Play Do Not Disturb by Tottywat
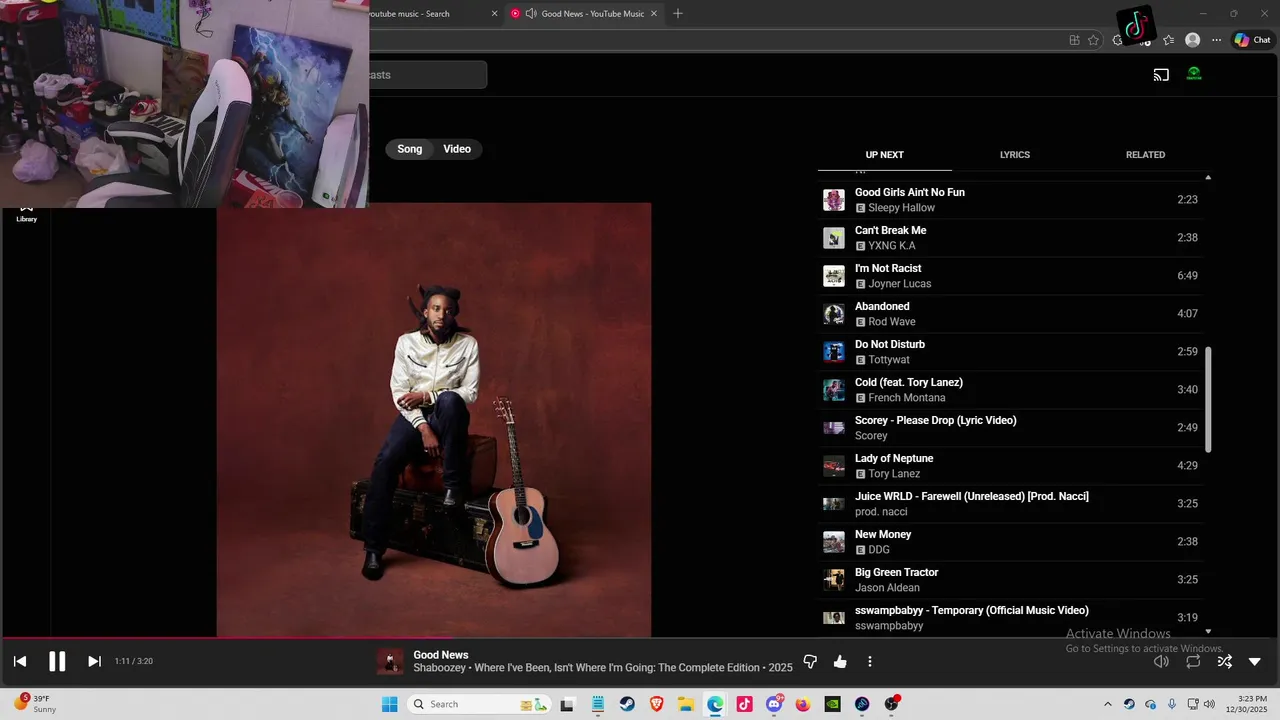Image resolution: width=1280 pixels, height=720 pixels. coord(1010,352)
